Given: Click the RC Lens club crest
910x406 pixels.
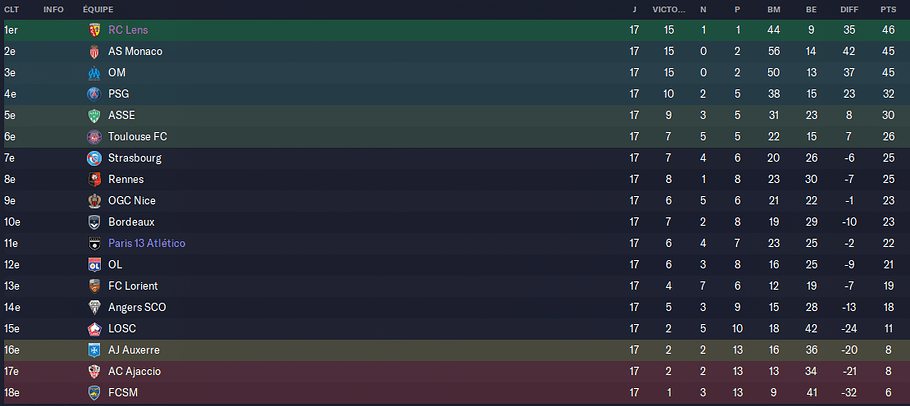Looking at the screenshot, I should click(x=94, y=30).
